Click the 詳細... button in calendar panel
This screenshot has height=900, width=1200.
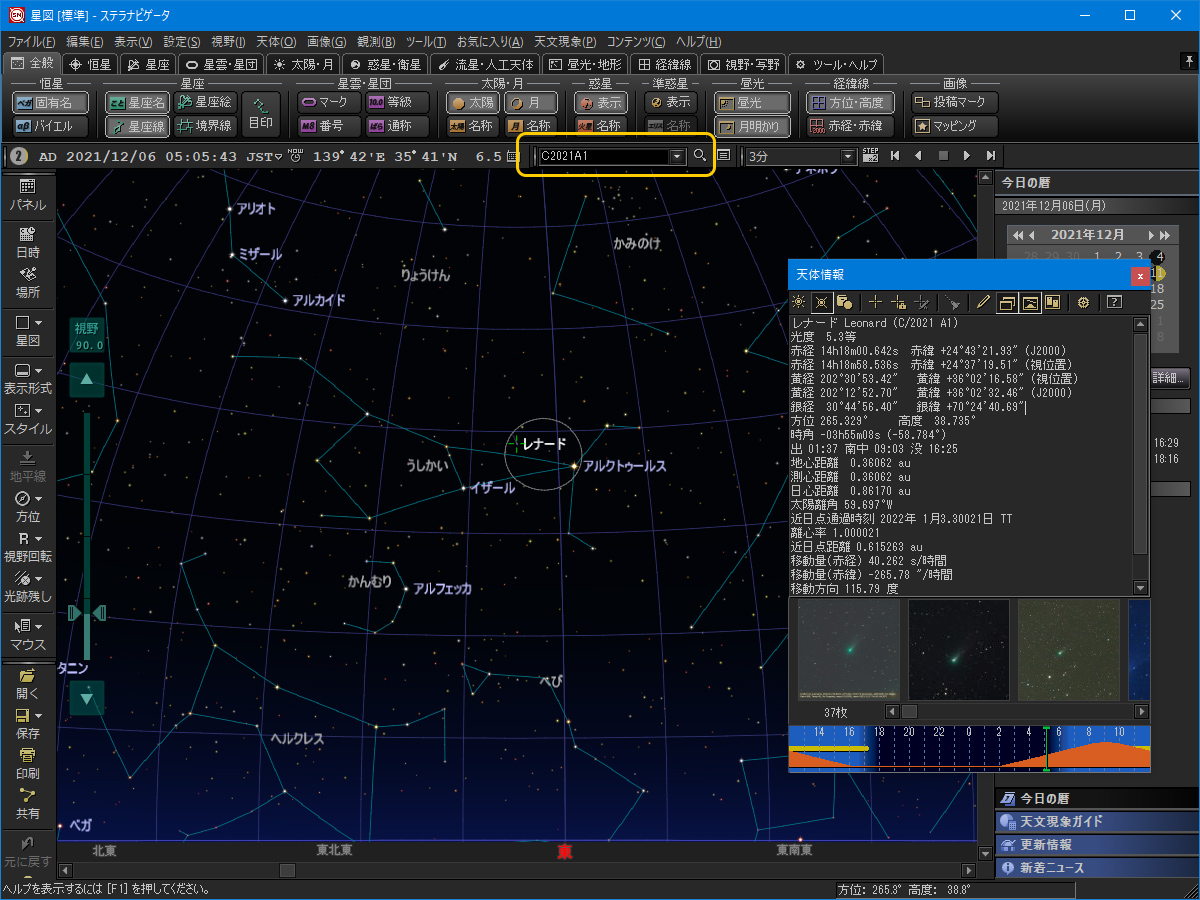[1171, 378]
